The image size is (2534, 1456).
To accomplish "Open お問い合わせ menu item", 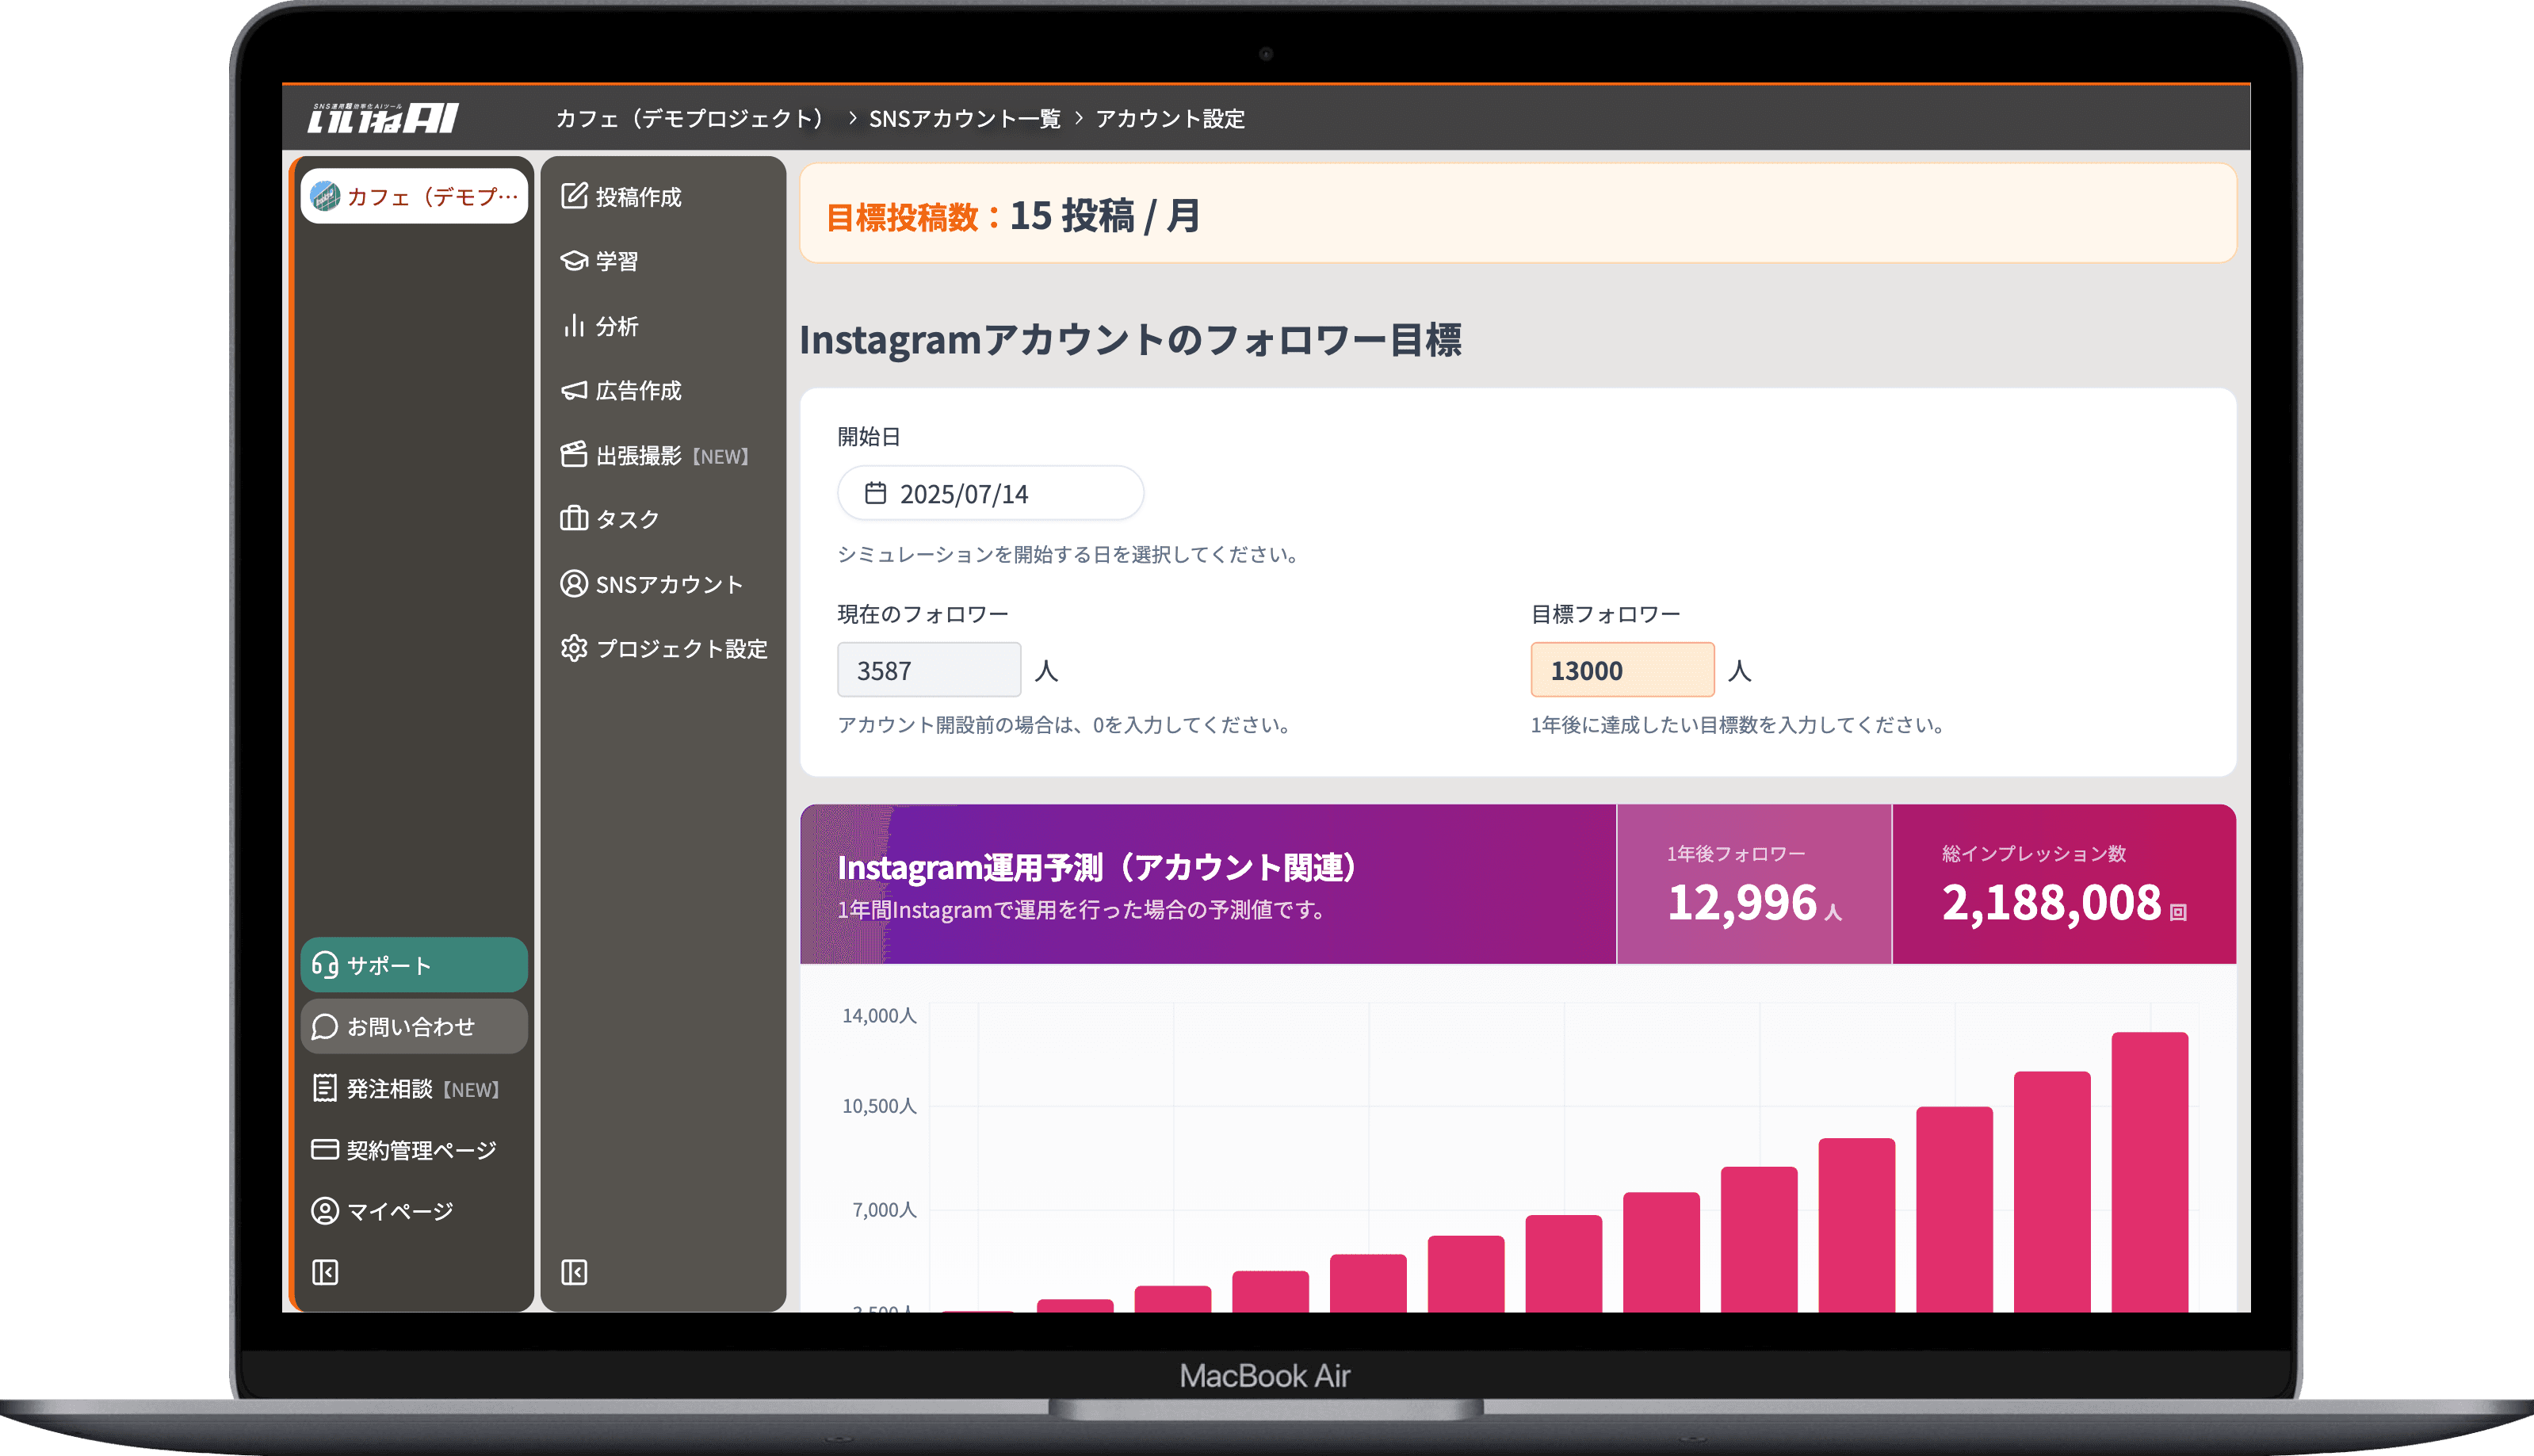I will click(414, 1026).
